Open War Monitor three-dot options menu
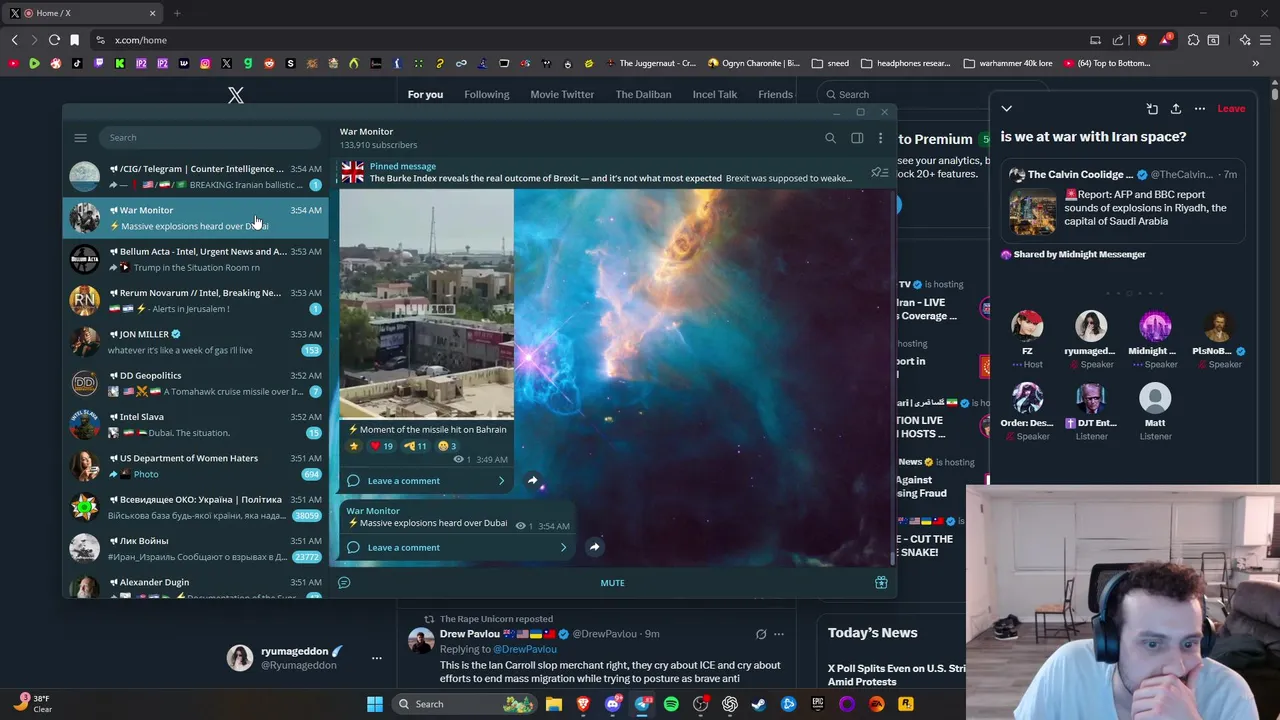This screenshot has width=1280, height=720. (x=880, y=138)
